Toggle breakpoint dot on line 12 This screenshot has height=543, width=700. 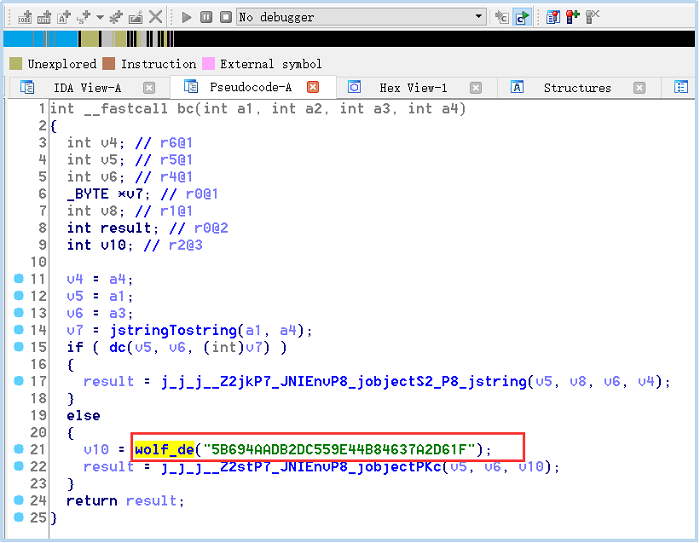coord(18,296)
